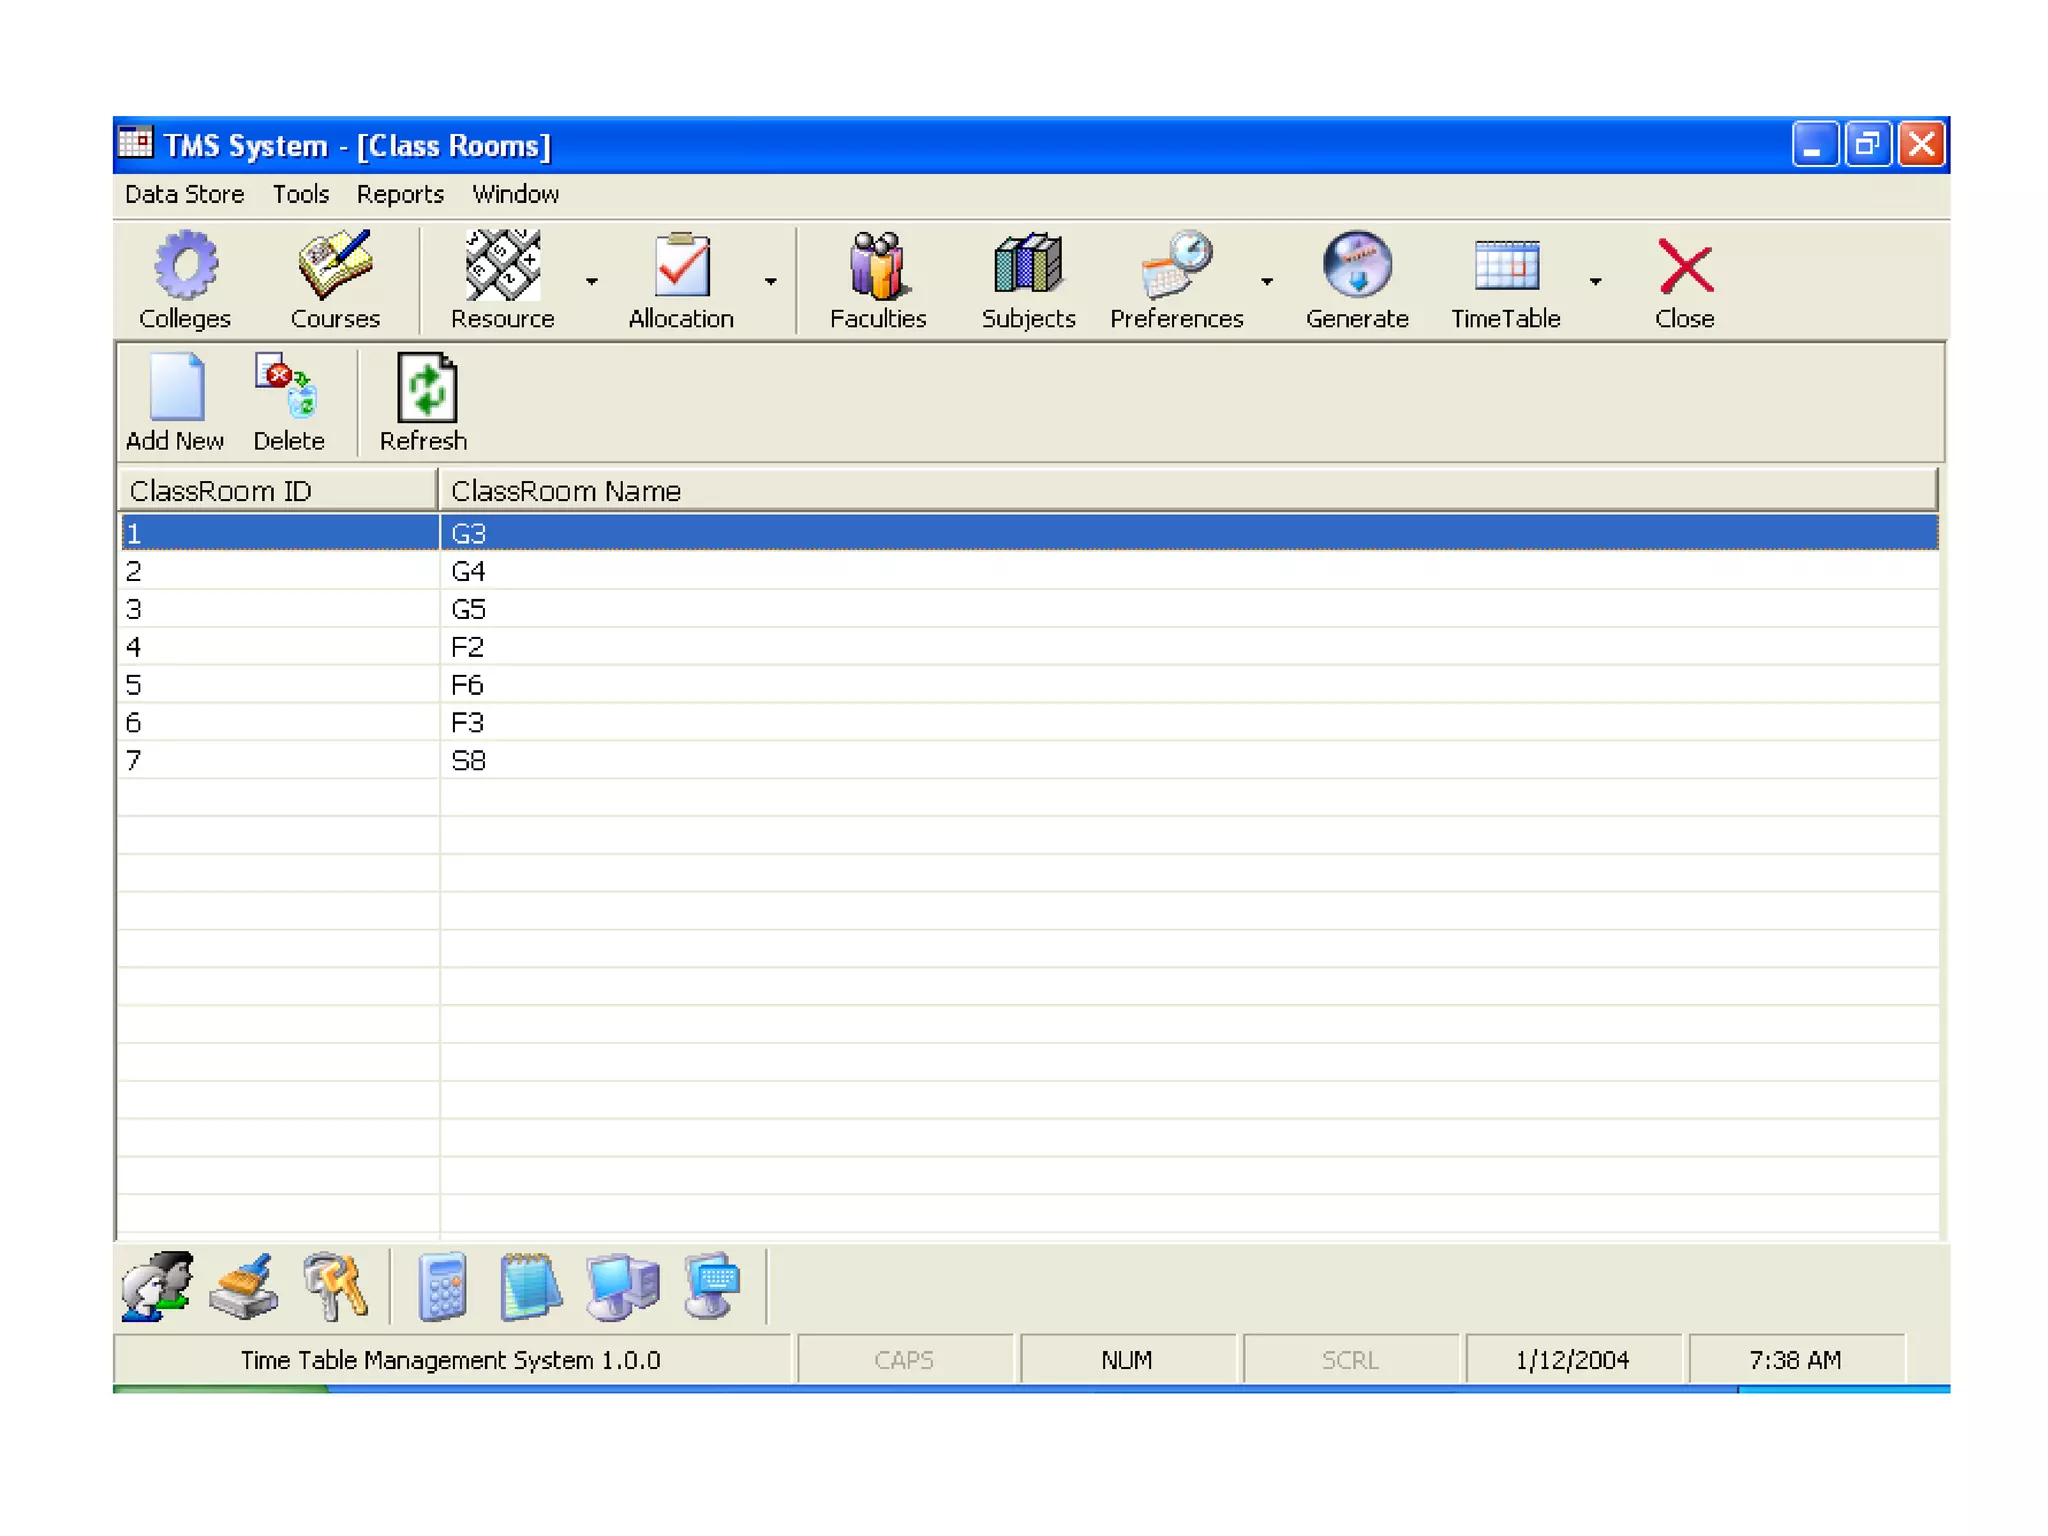This screenshot has width=2048, height=1536.
Task: Expand the Resource dropdown arrow
Action: pyautogui.click(x=592, y=282)
